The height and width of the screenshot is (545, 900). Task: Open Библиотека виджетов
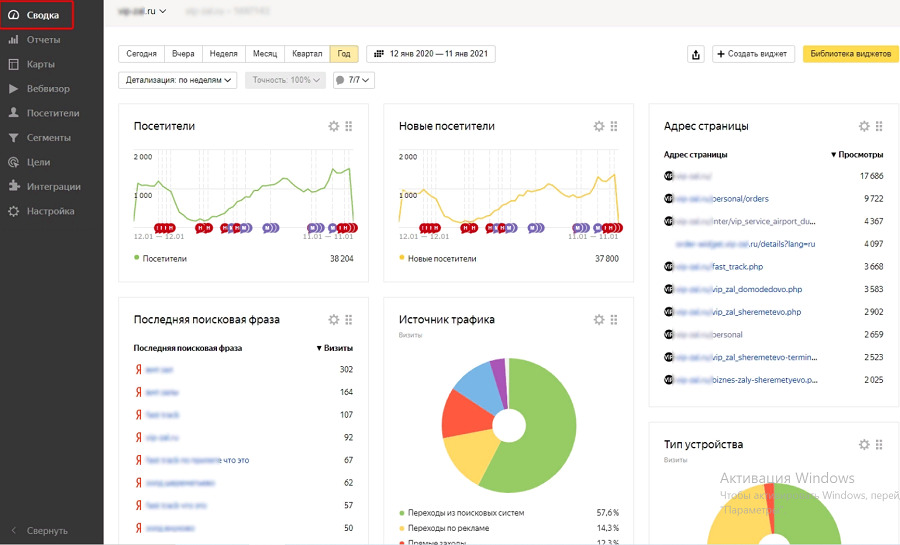[851, 54]
